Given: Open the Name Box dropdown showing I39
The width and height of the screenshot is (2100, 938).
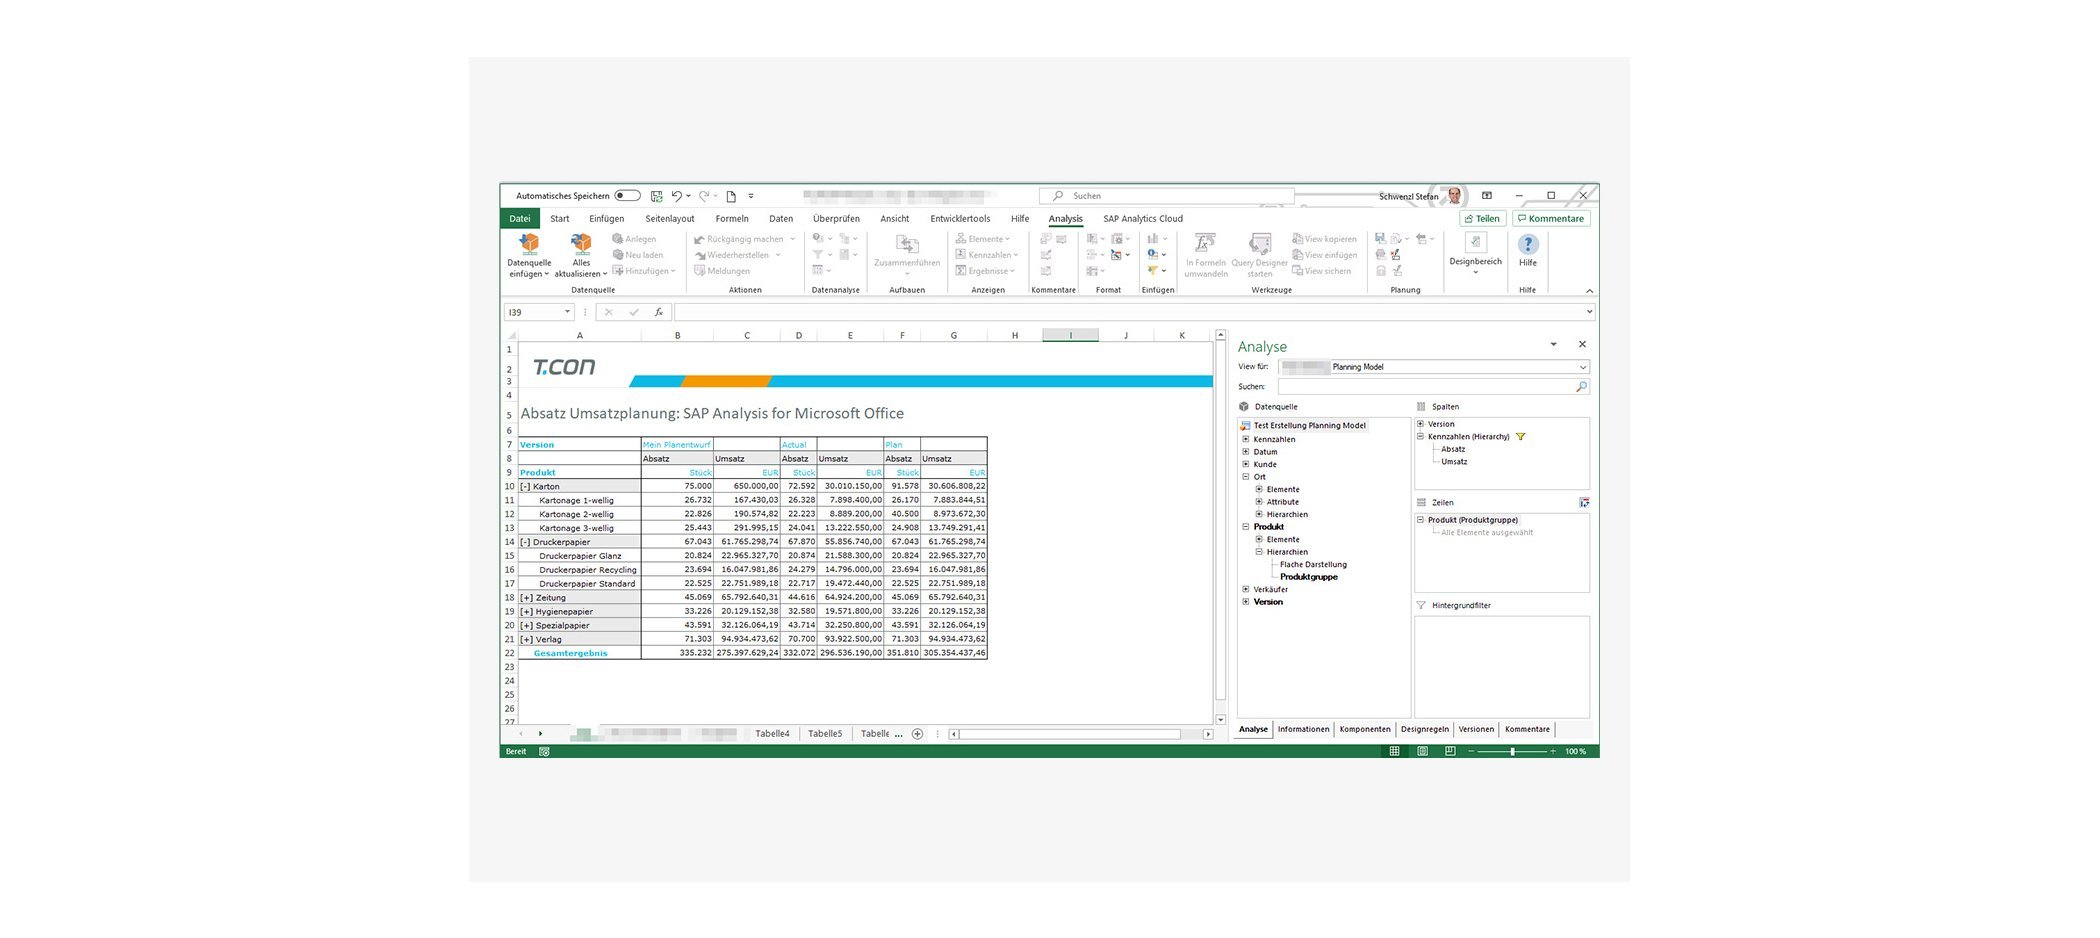Looking at the screenshot, I should (567, 312).
